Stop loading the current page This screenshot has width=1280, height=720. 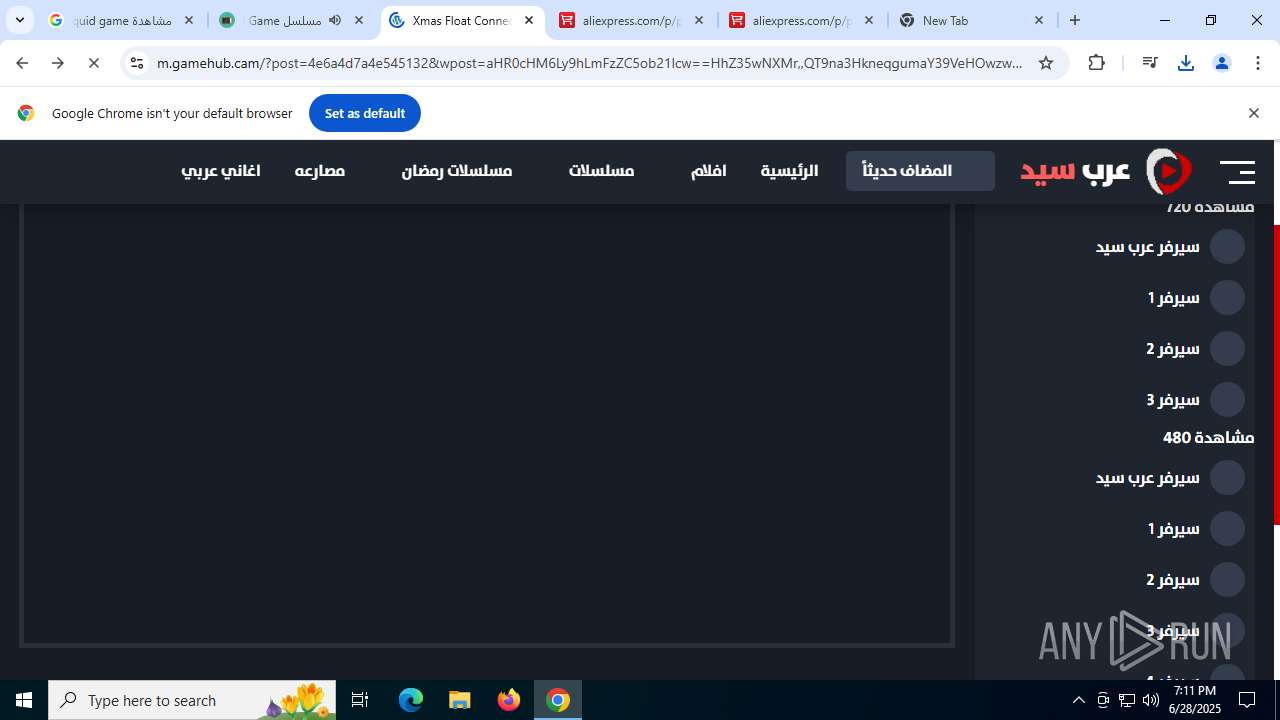coord(94,63)
